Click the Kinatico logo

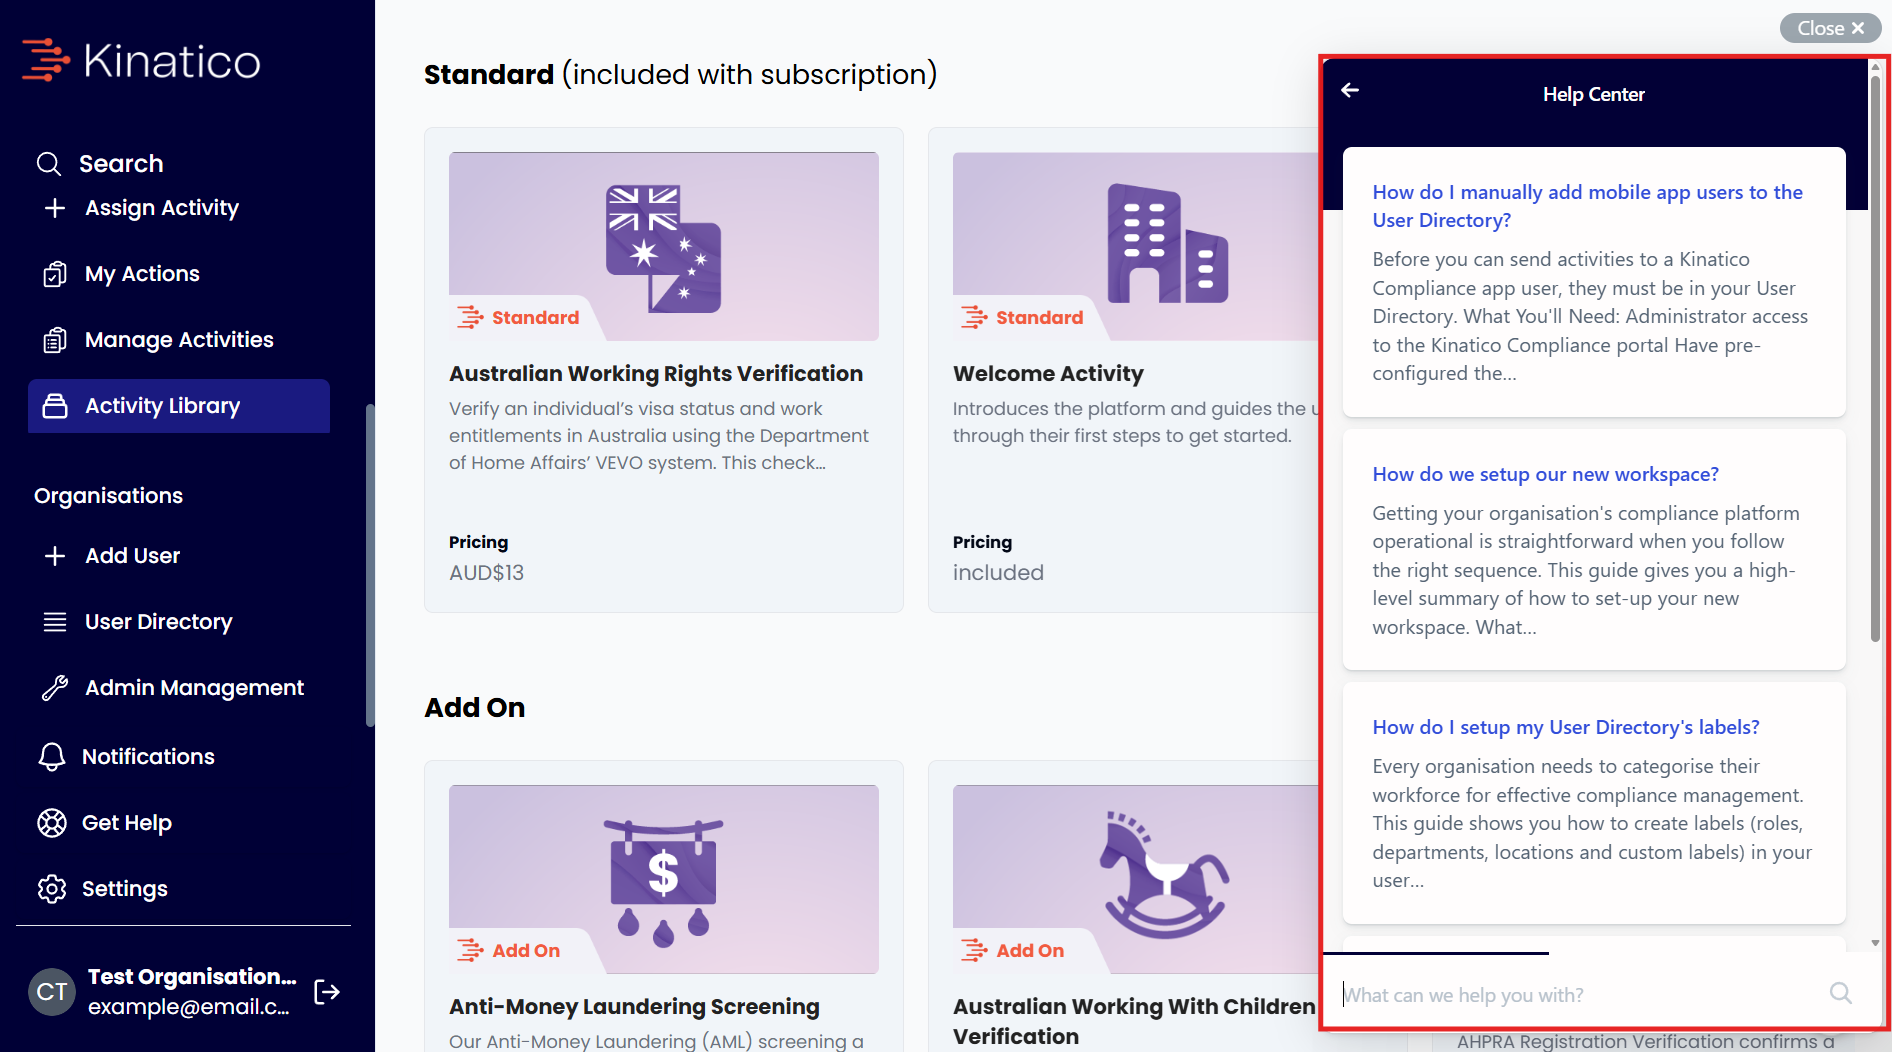[141, 60]
